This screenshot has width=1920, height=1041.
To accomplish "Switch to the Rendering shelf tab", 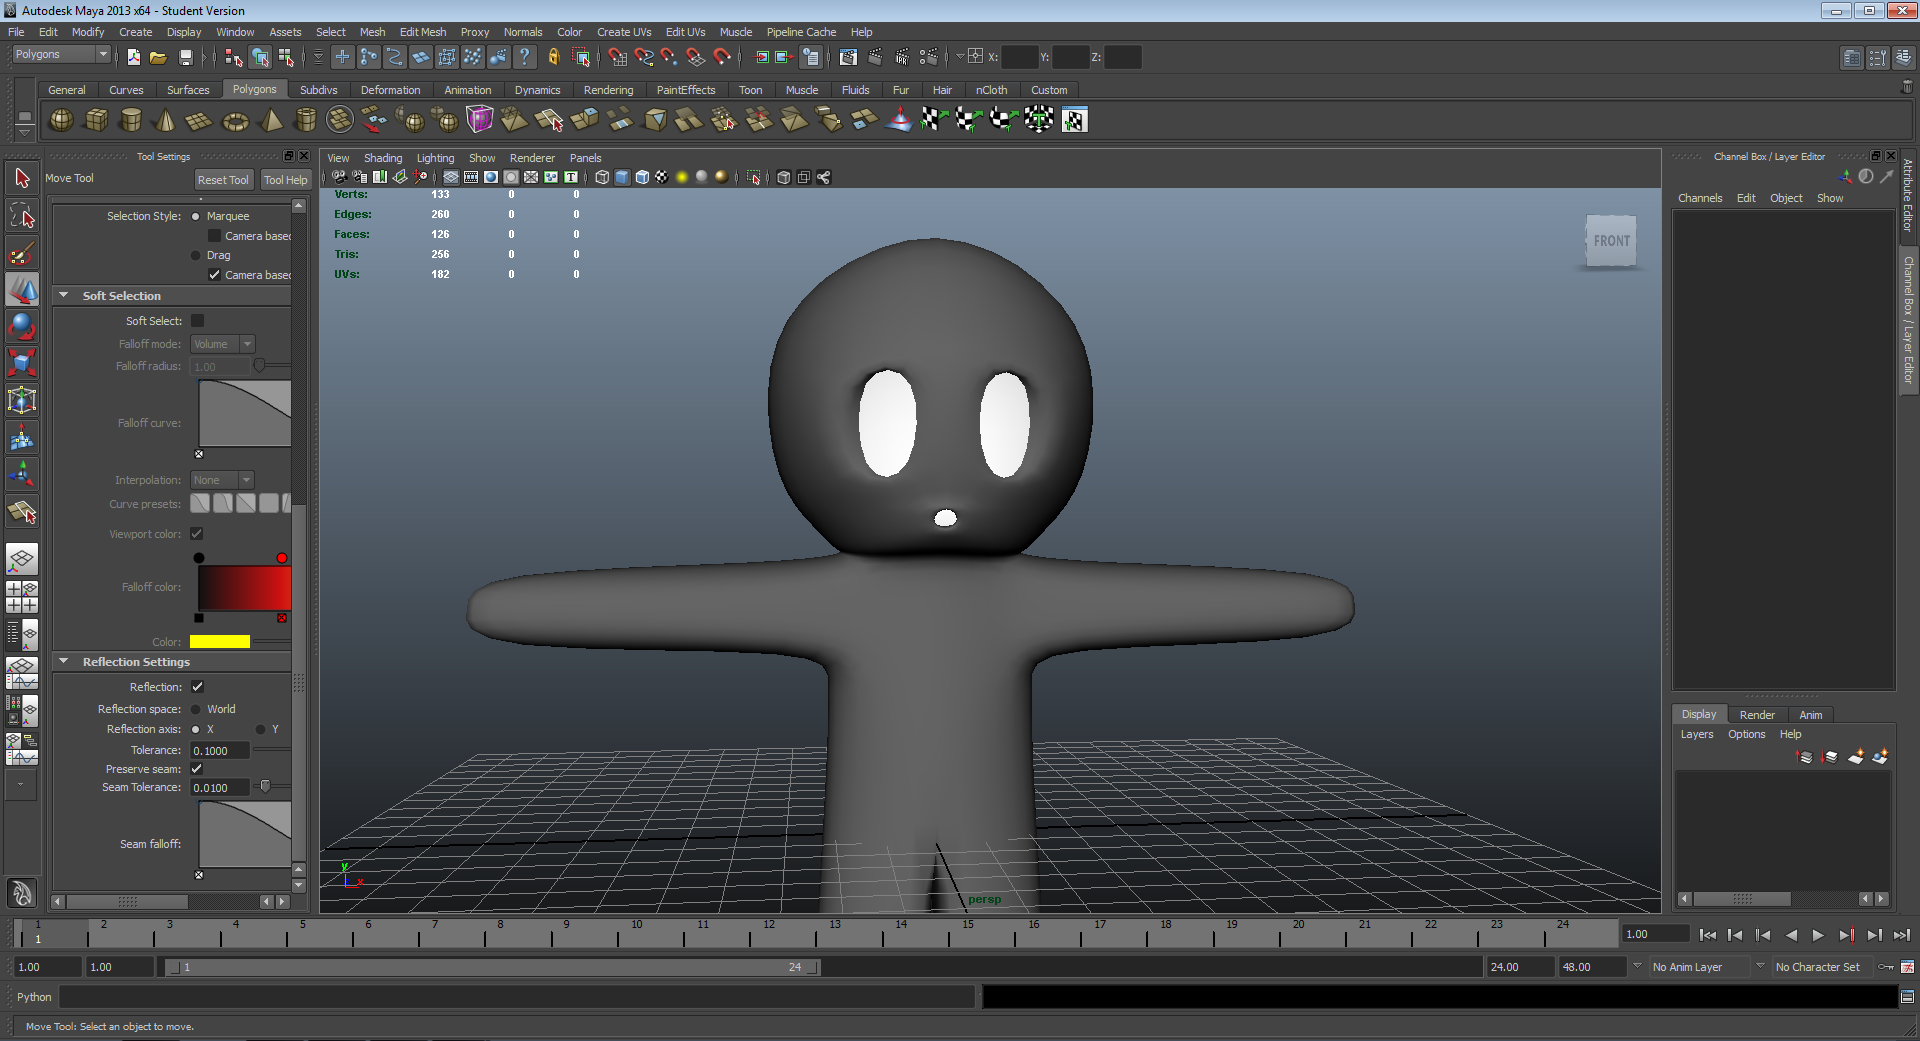I will coord(608,90).
